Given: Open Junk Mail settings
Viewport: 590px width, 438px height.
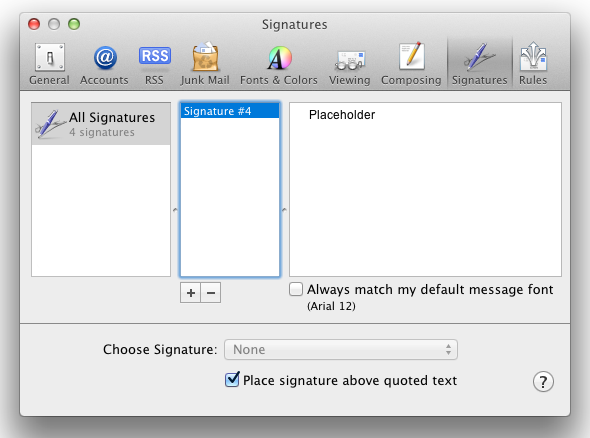Looking at the screenshot, I should [x=205, y=64].
